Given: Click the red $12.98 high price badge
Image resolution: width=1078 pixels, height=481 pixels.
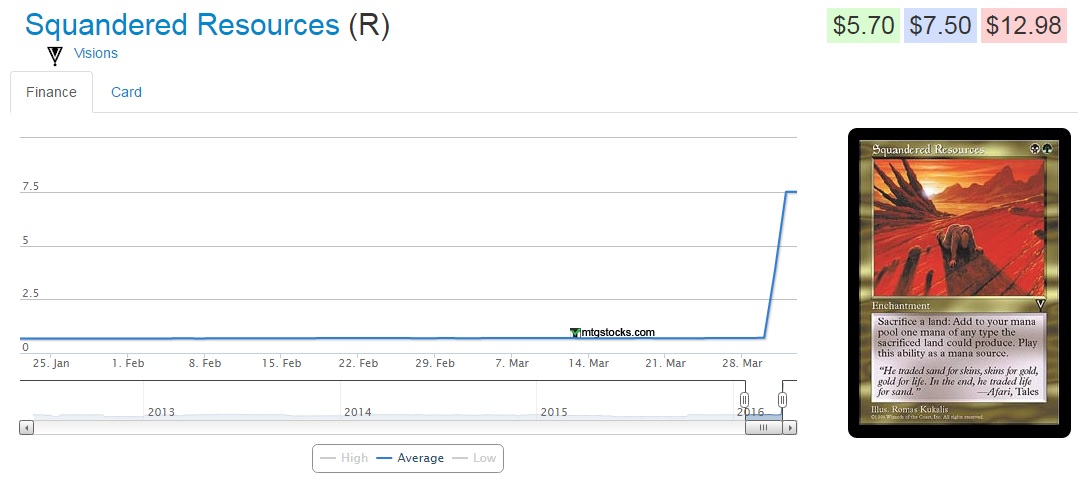Looking at the screenshot, I should coord(1022,26).
